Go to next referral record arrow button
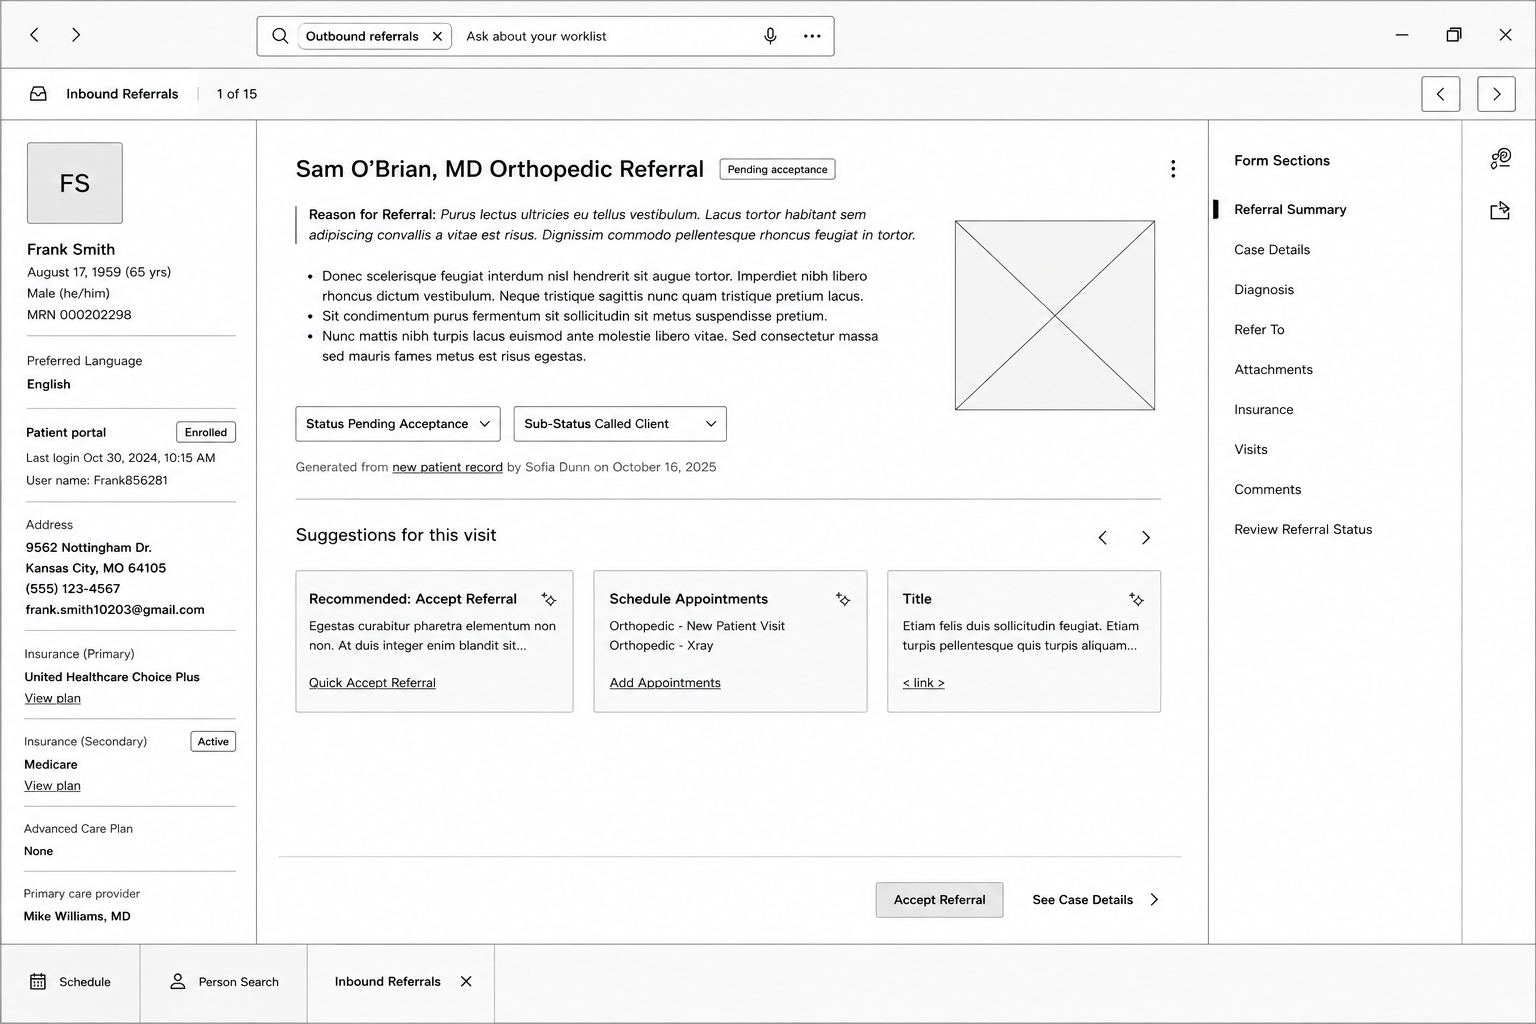The width and height of the screenshot is (1536, 1024). [x=1496, y=94]
